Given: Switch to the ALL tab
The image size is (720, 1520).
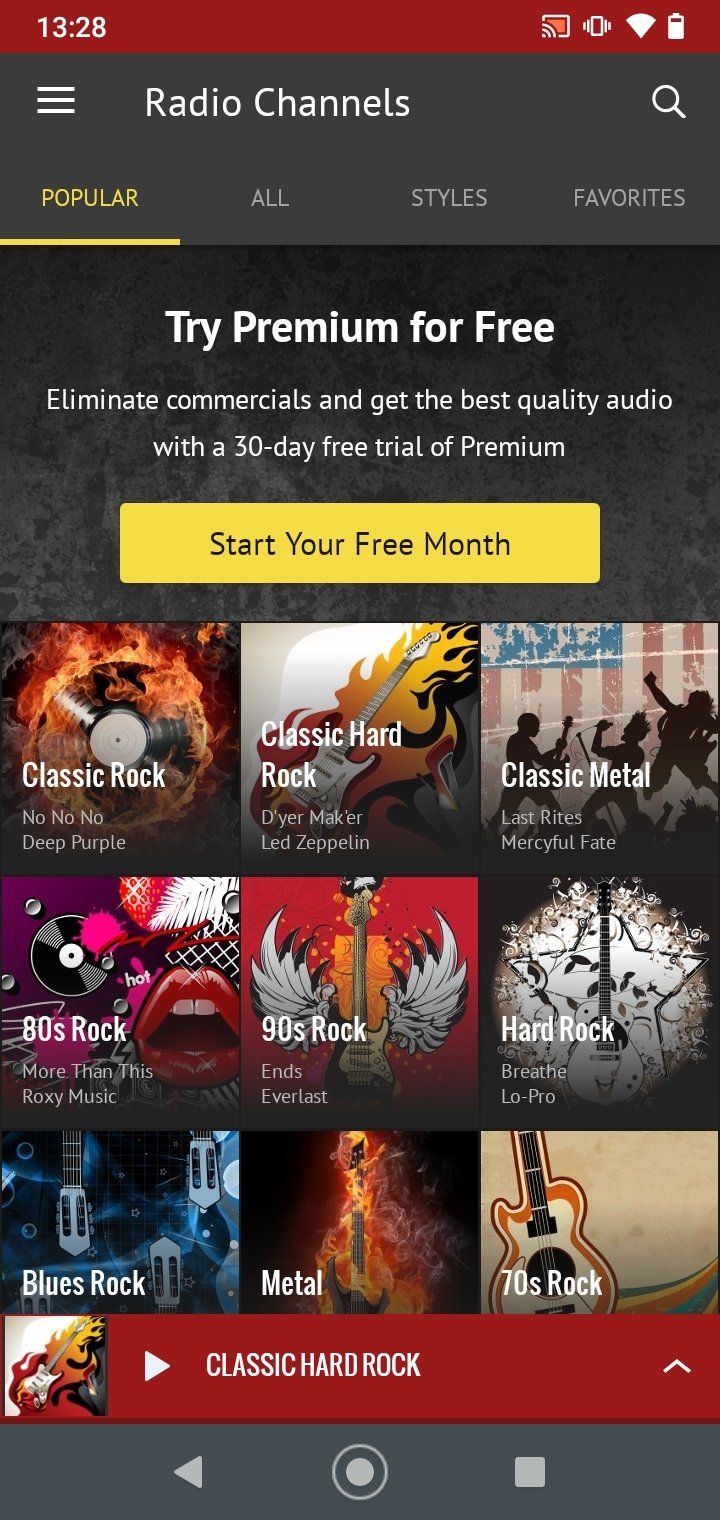Looking at the screenshot, I should point(270,198).
